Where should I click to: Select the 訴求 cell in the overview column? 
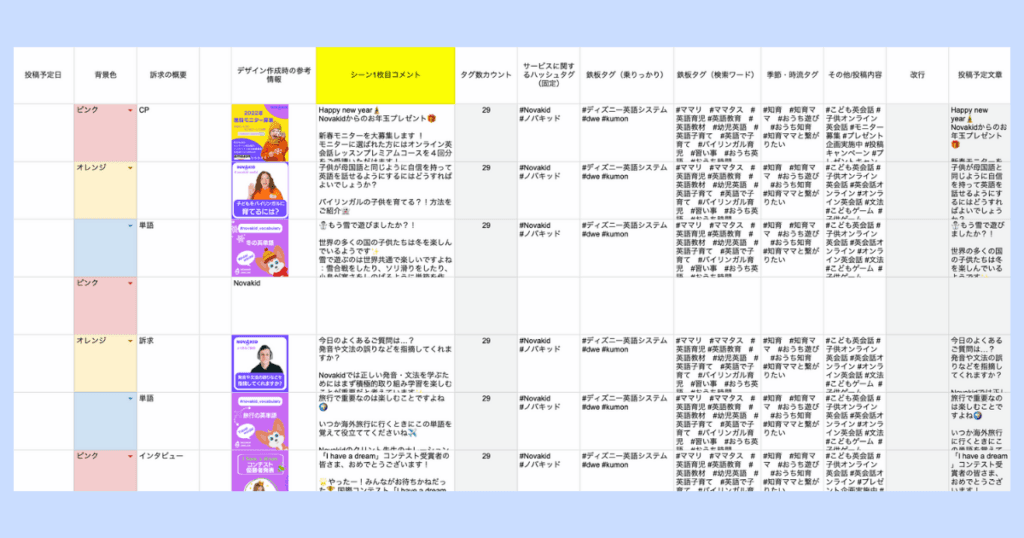(x=168, y=363)
